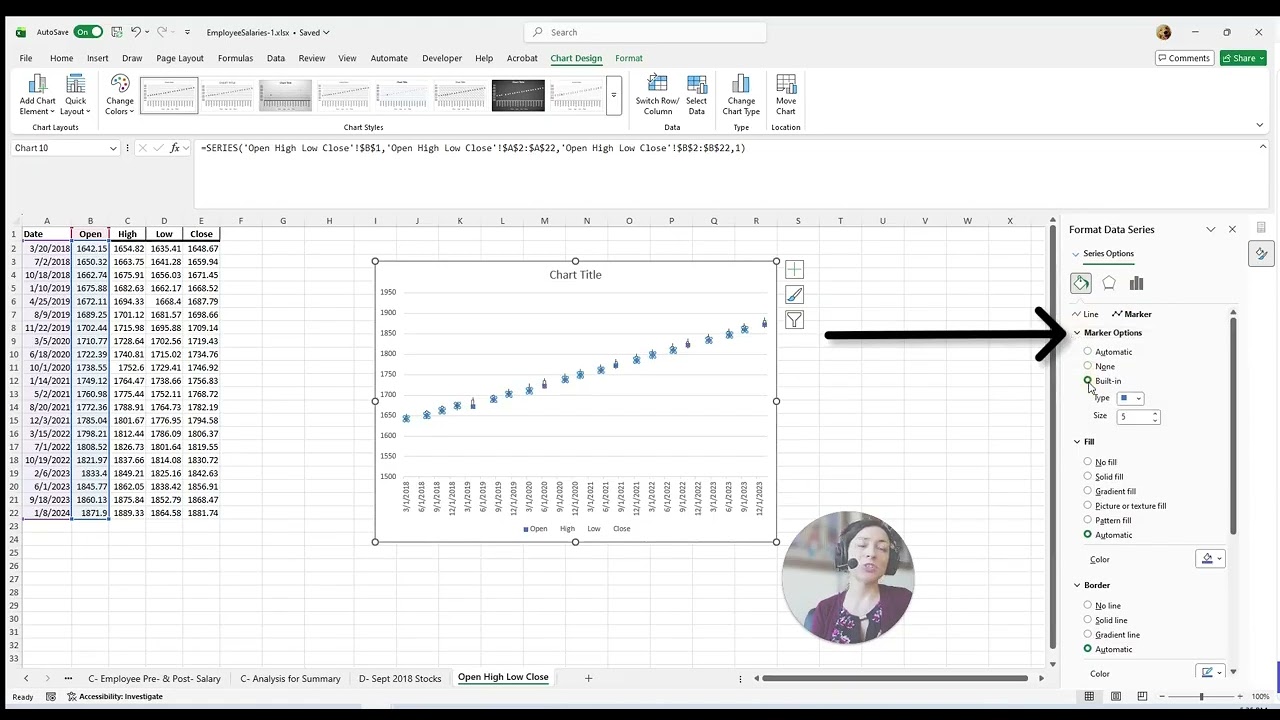Image resolution: width=1280 pixels, height=720 pixels.
Task: Click the Search box in title bar
Action: 645,32
